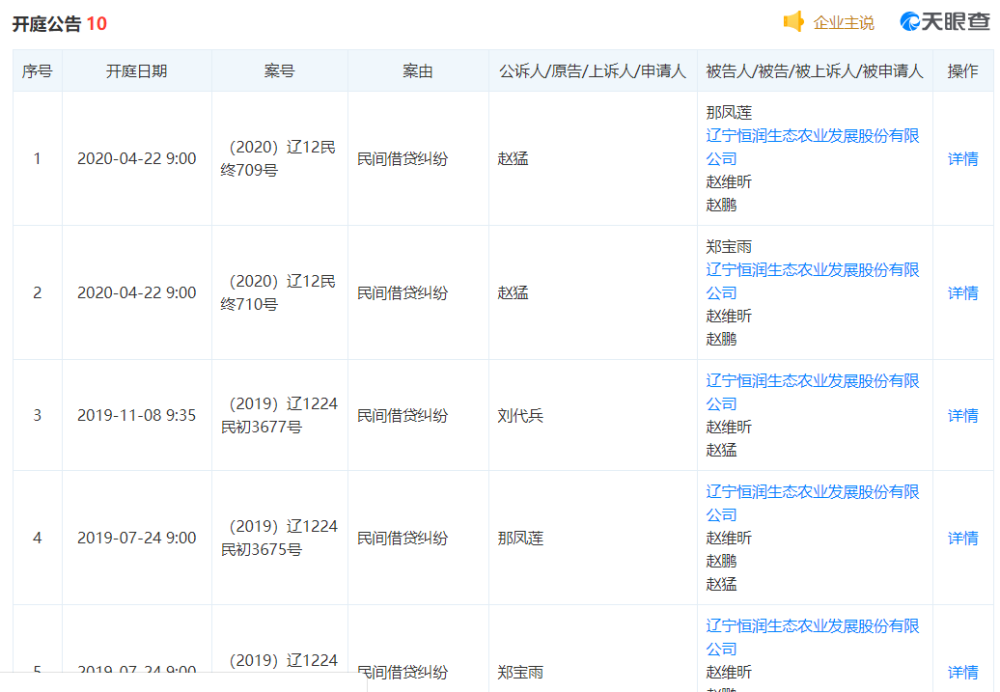Screen dimensions: 1000x692
Task: Select date 2019-11-08 9:35
Action: pos(136,415)
